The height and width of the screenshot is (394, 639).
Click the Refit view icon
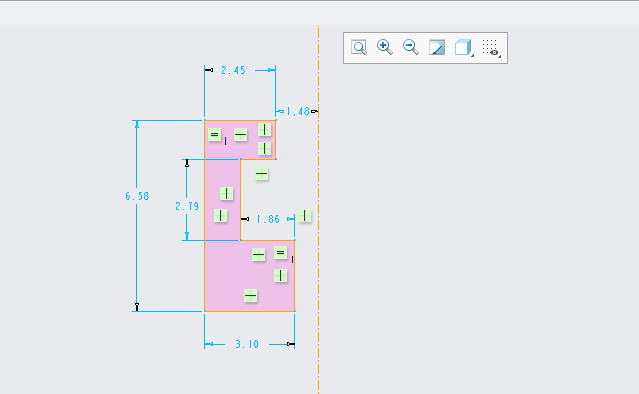pyautogui.click(x=359, y=48)
